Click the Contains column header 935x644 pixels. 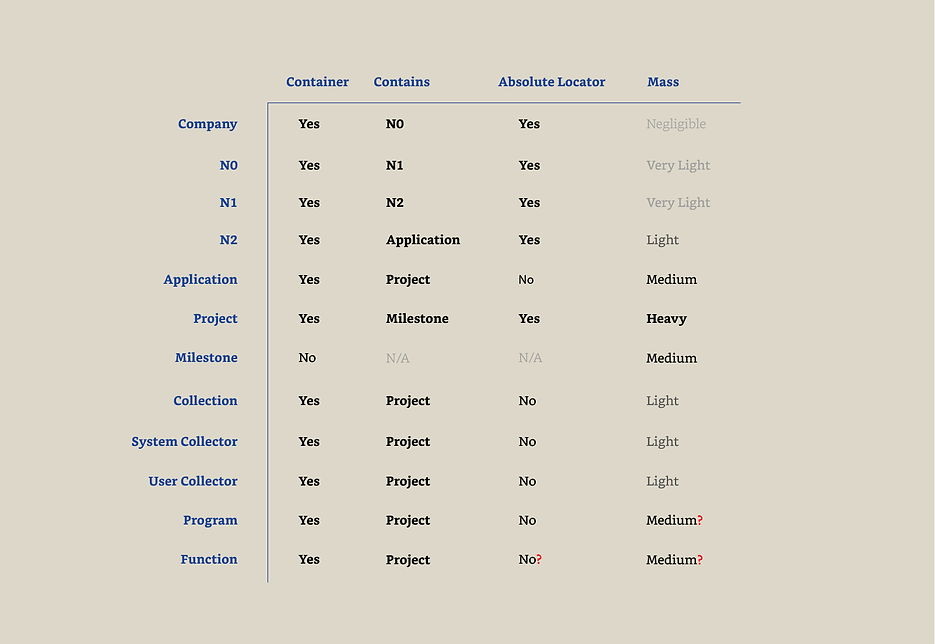tap(401, 82)
